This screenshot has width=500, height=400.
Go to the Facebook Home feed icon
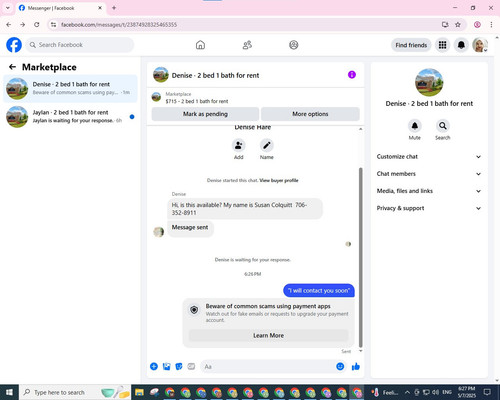coord(200,45)
